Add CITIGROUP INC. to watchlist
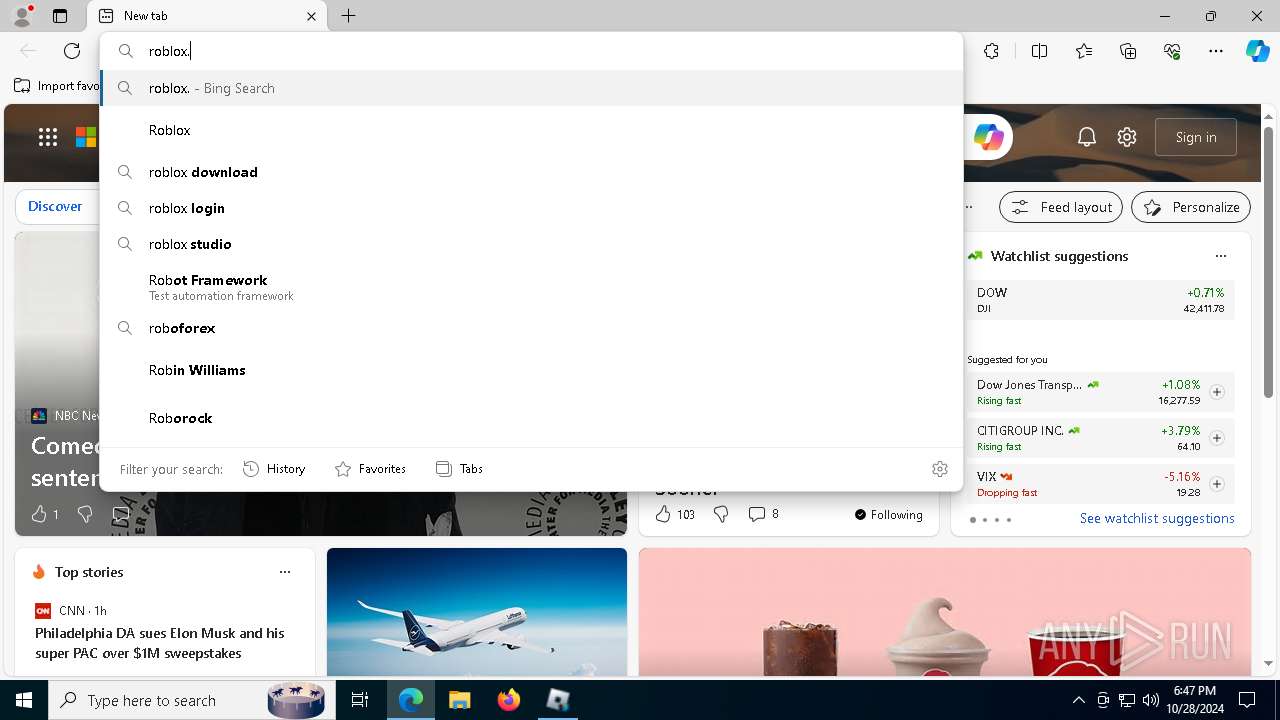This screenshot has width=1280, height=720. 1217,438
